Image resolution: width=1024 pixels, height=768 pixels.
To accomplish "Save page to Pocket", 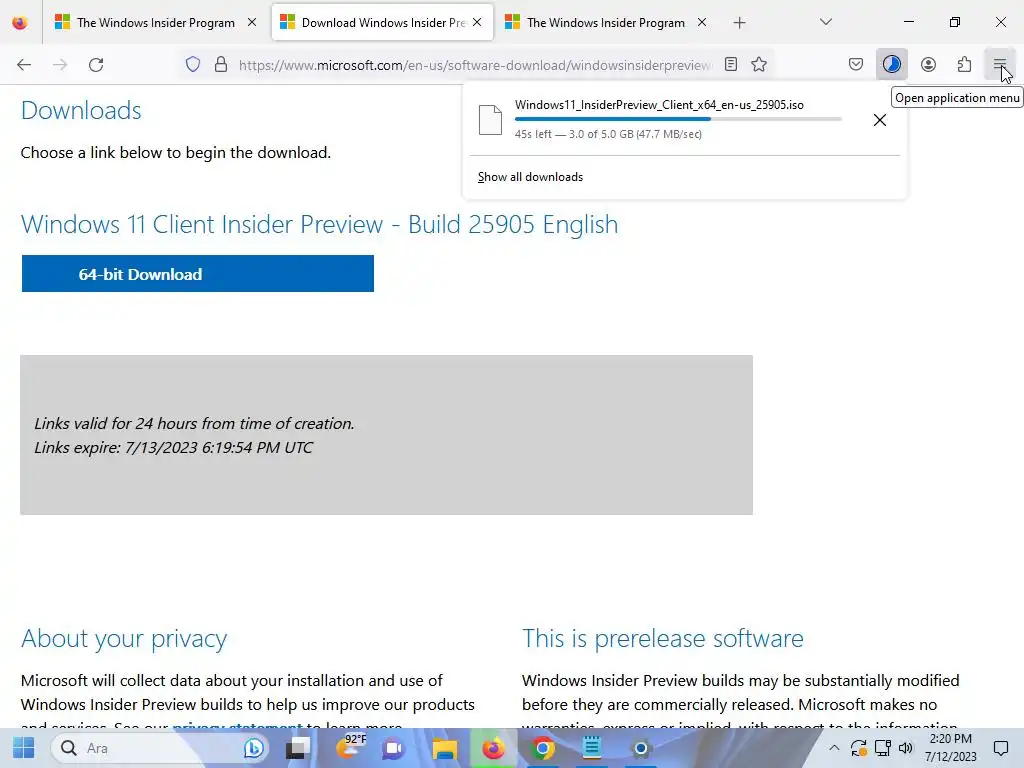I will pyautogui.click(x=856, y=64).
